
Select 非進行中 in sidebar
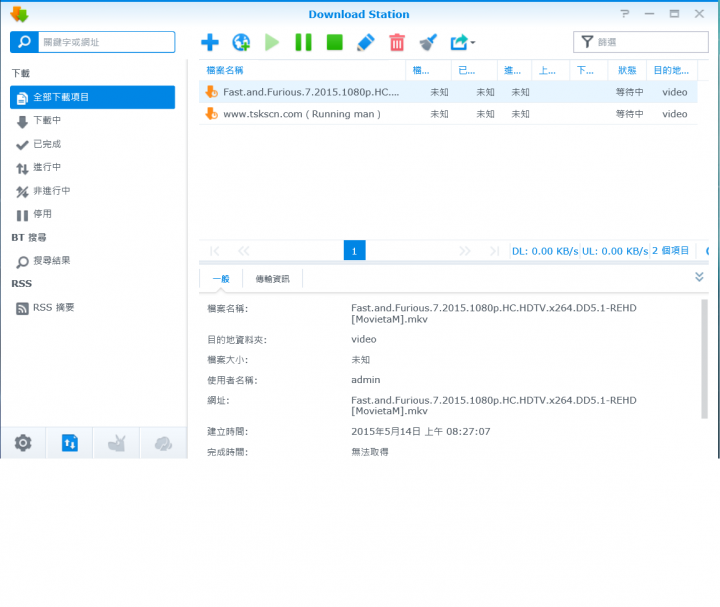[92, 191]
